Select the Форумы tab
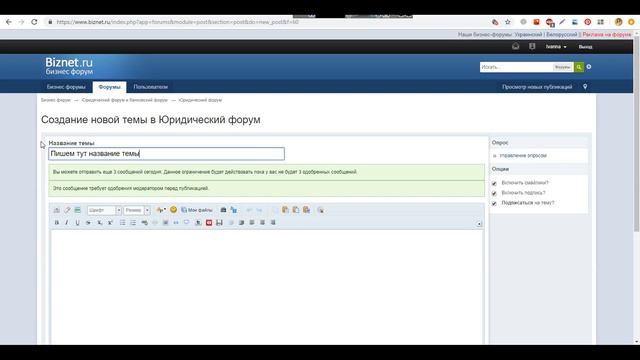The height and width of the screenshot is (360, 640). (x=109, y=87)
